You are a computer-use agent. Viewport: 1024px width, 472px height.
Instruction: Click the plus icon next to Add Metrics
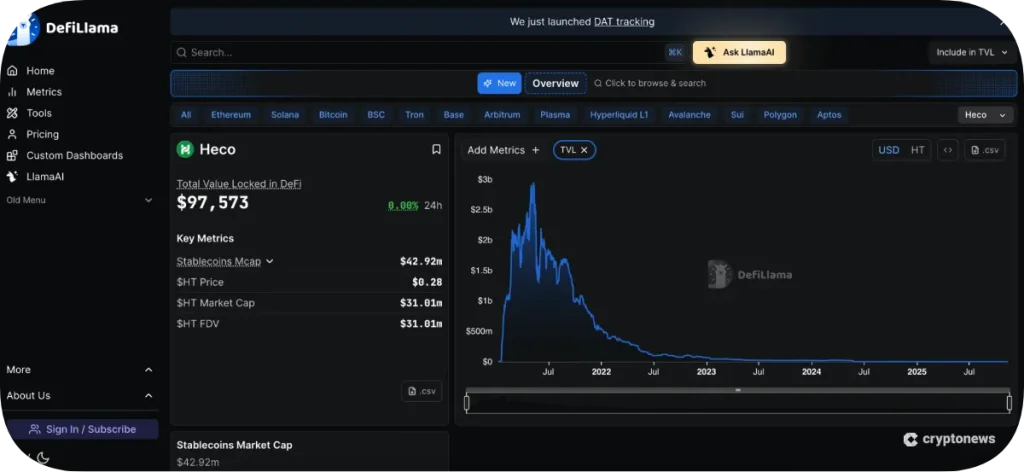(x=536, y=150)
